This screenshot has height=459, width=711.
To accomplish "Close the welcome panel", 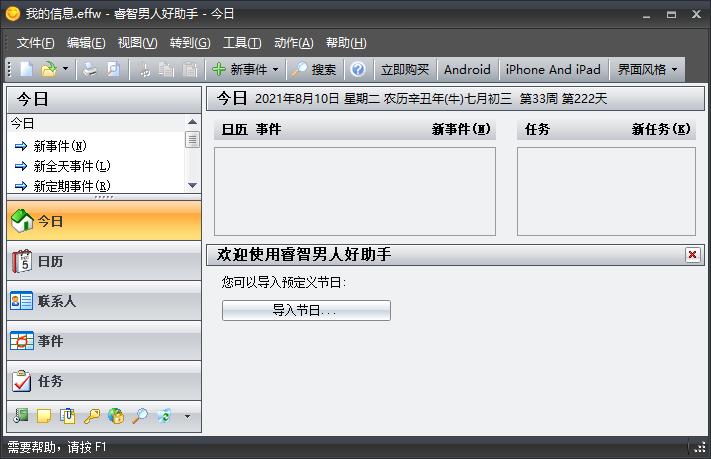I will coord(692,255).
